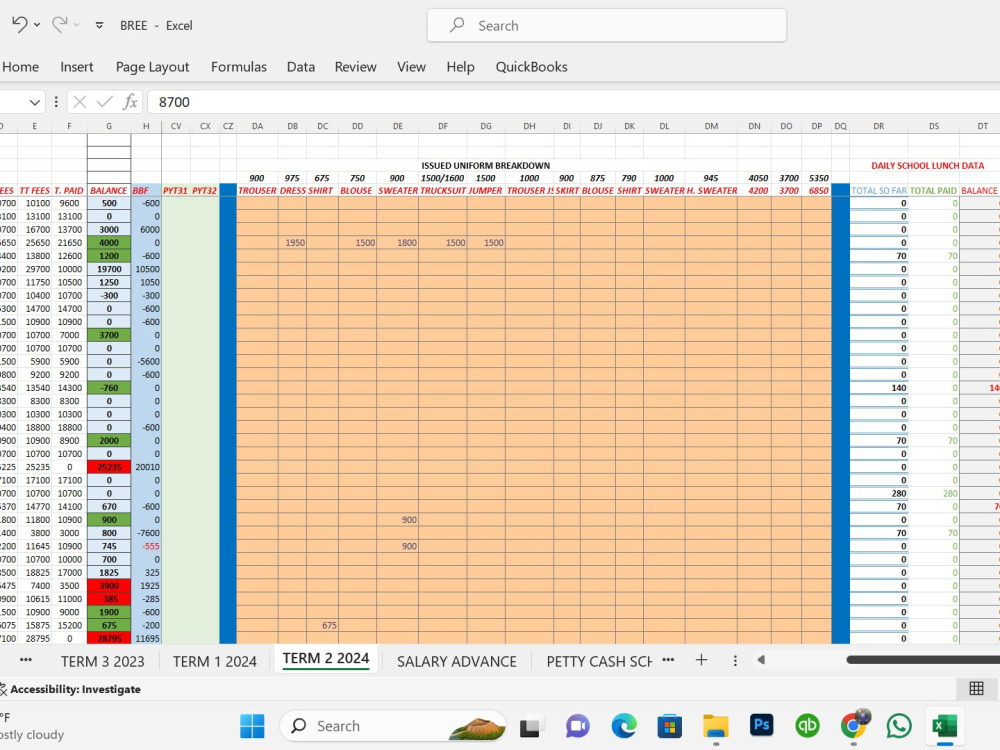The image size is (1000, 750).
Task: Click the ISSUED UNIFORM BREAKDOWN title
Action: click(x=485, y=166)
